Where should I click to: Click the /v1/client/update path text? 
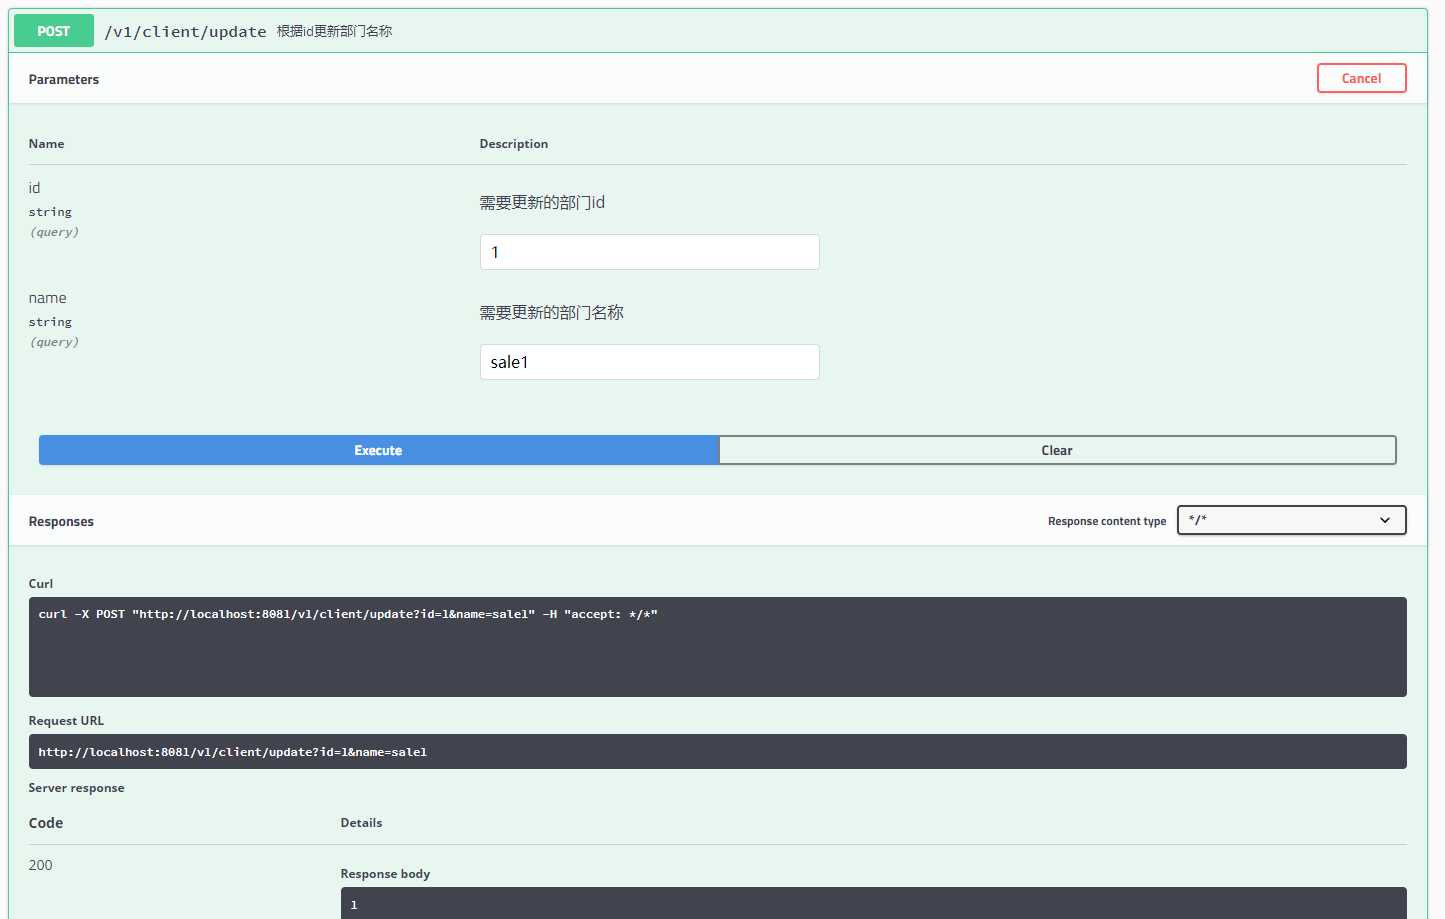(x=185, y=32)
